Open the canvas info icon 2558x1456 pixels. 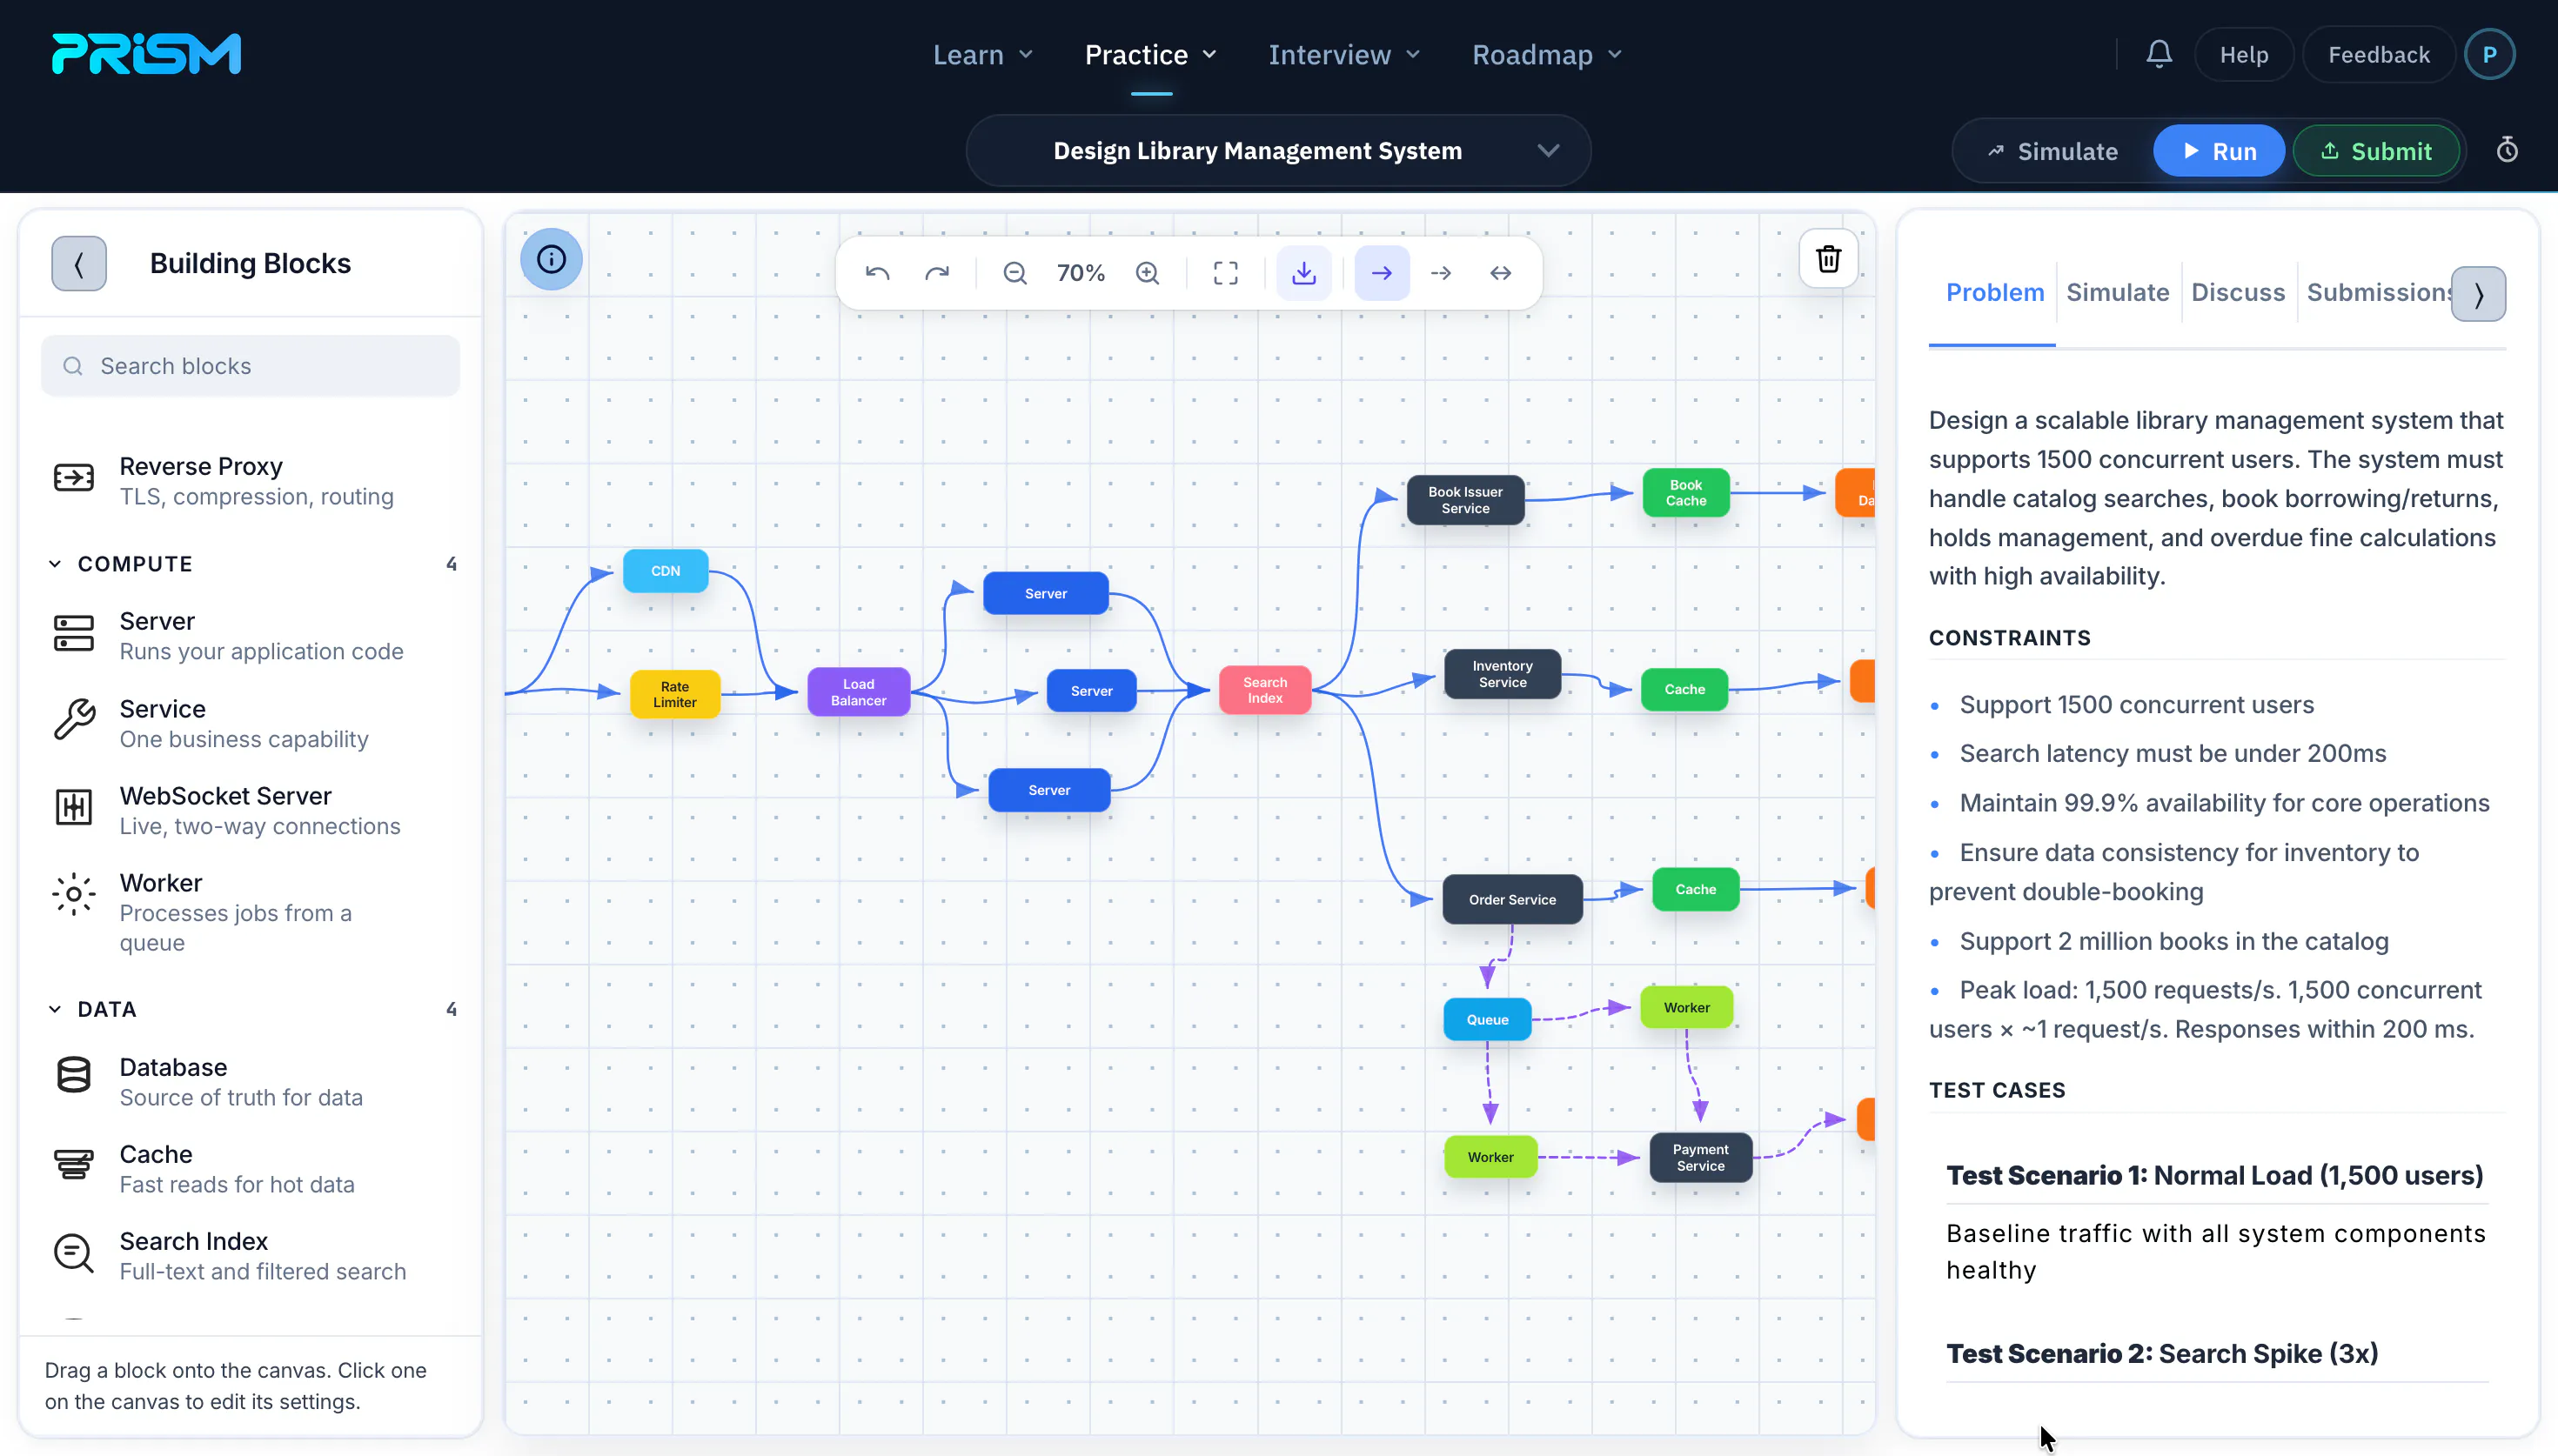pyautogui.click(x=551, y=260)
